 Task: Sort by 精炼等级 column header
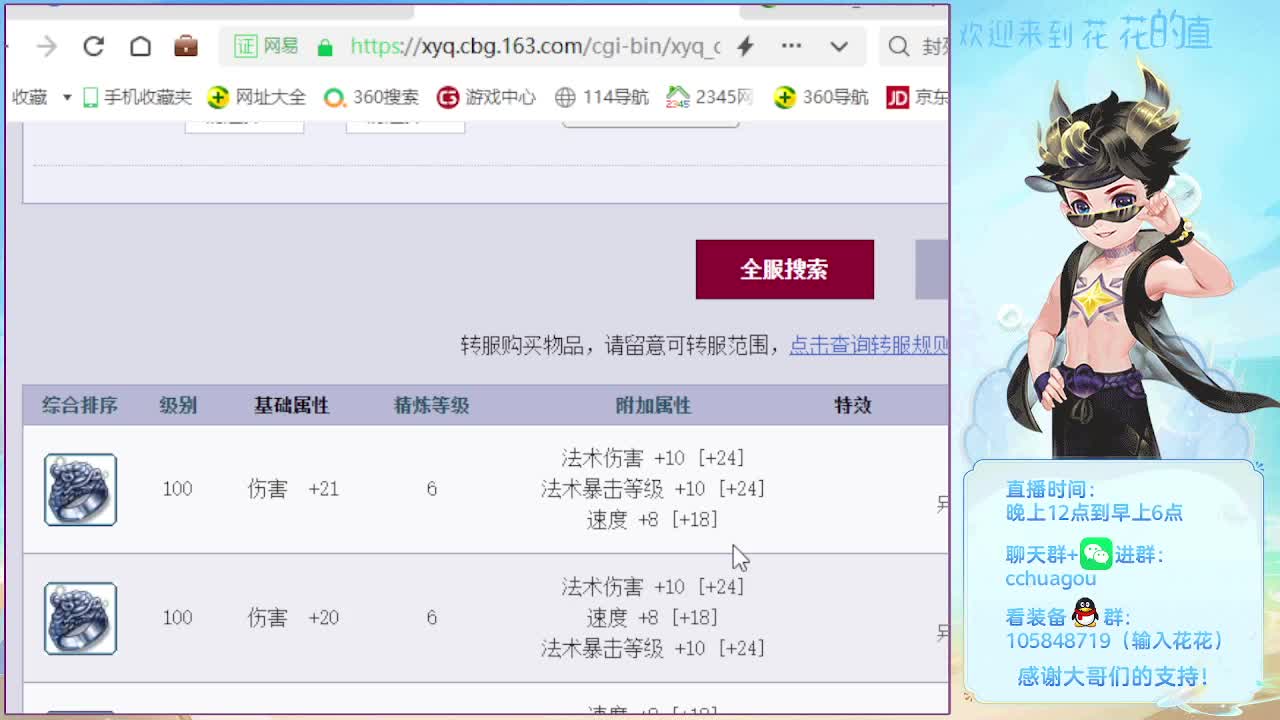click(431, 405)
